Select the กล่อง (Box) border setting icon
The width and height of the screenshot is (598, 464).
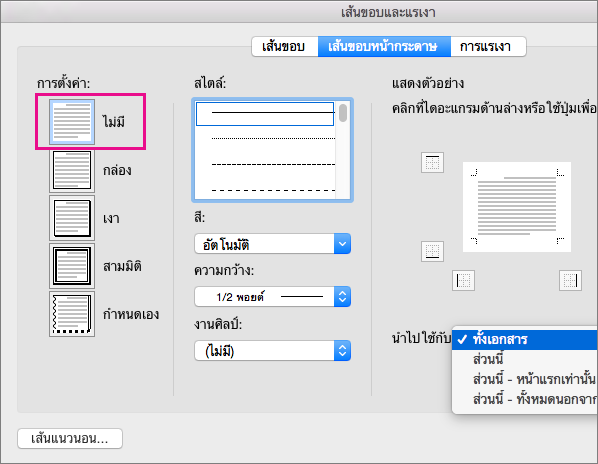pyautogui.click(x=72, y=170)
